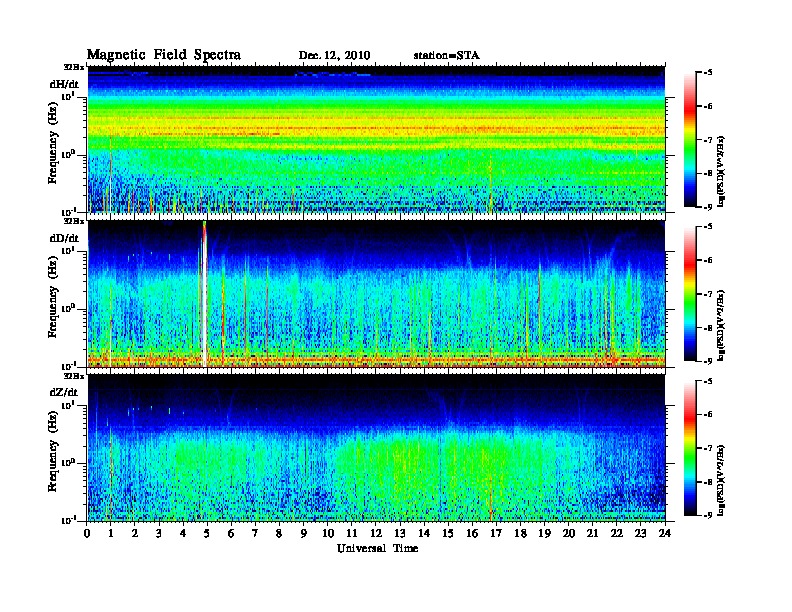Click the dD/dt panel label
The width and height of the screenshot is (792, 612).
[64, 238]
